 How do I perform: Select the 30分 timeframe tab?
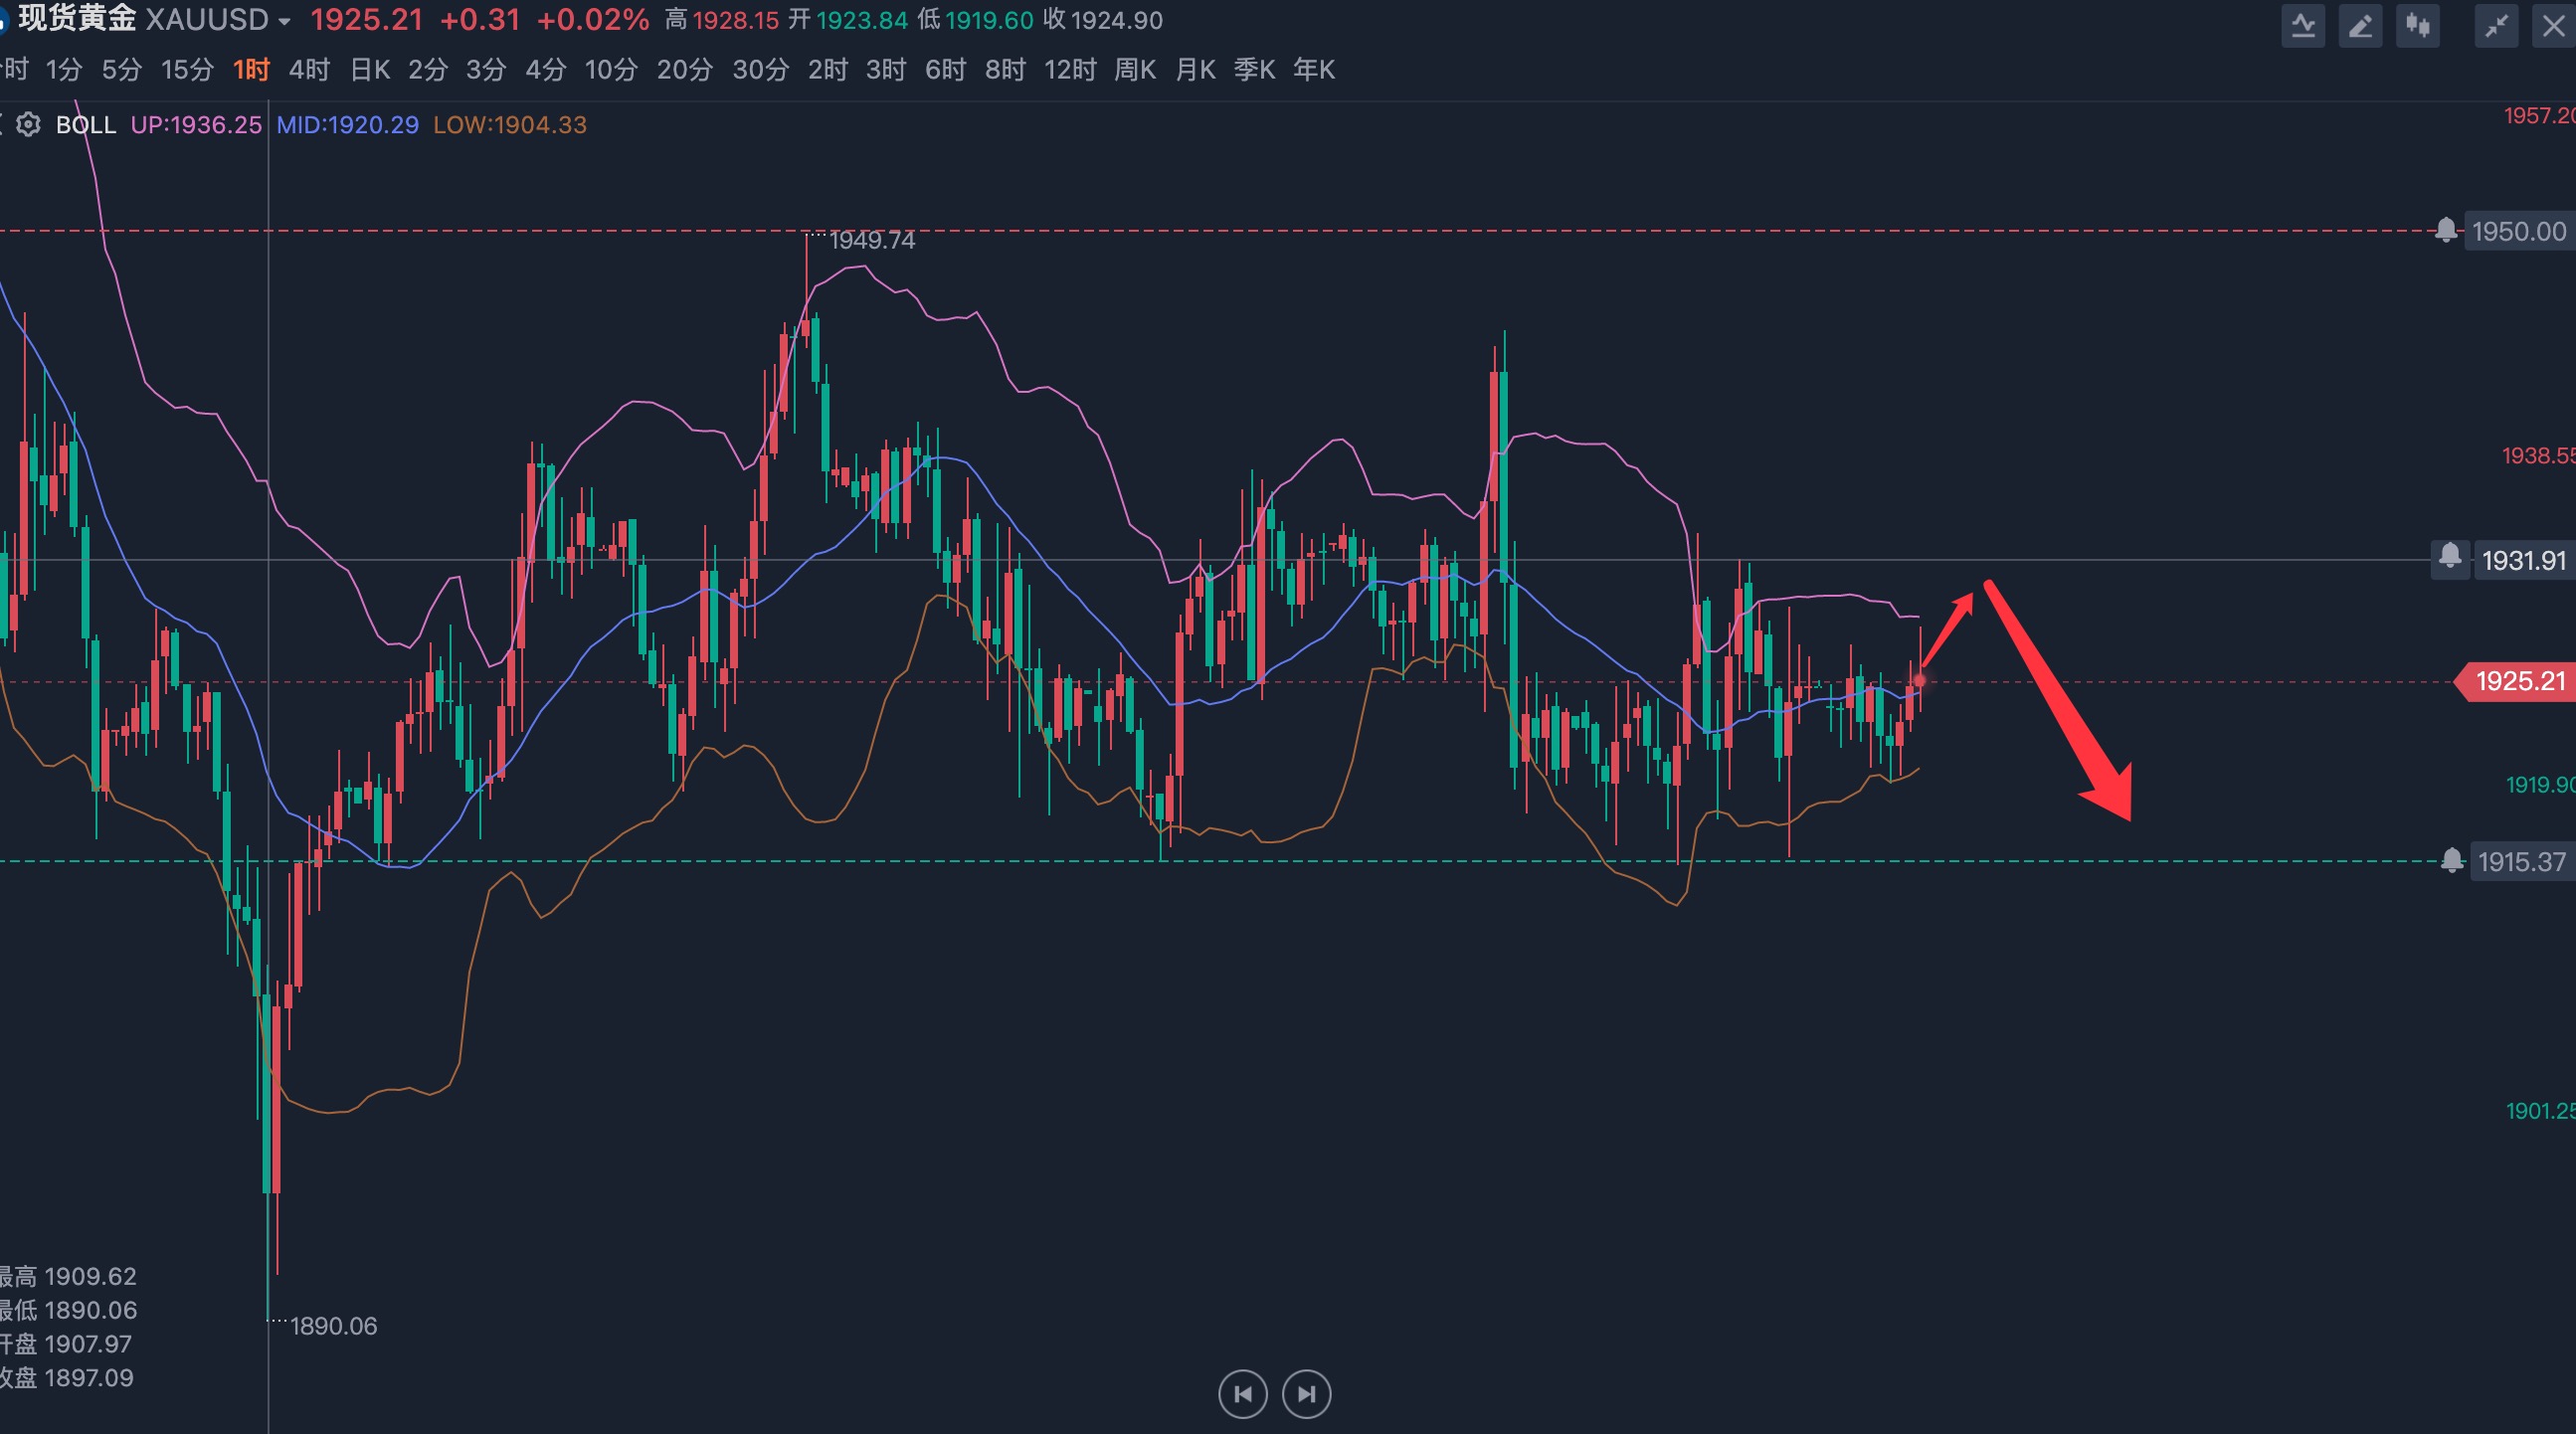point(760,69)
